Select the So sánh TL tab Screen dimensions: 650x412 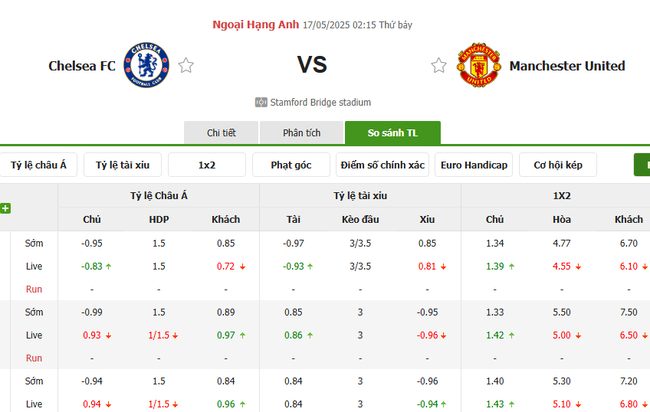point(392,133)
